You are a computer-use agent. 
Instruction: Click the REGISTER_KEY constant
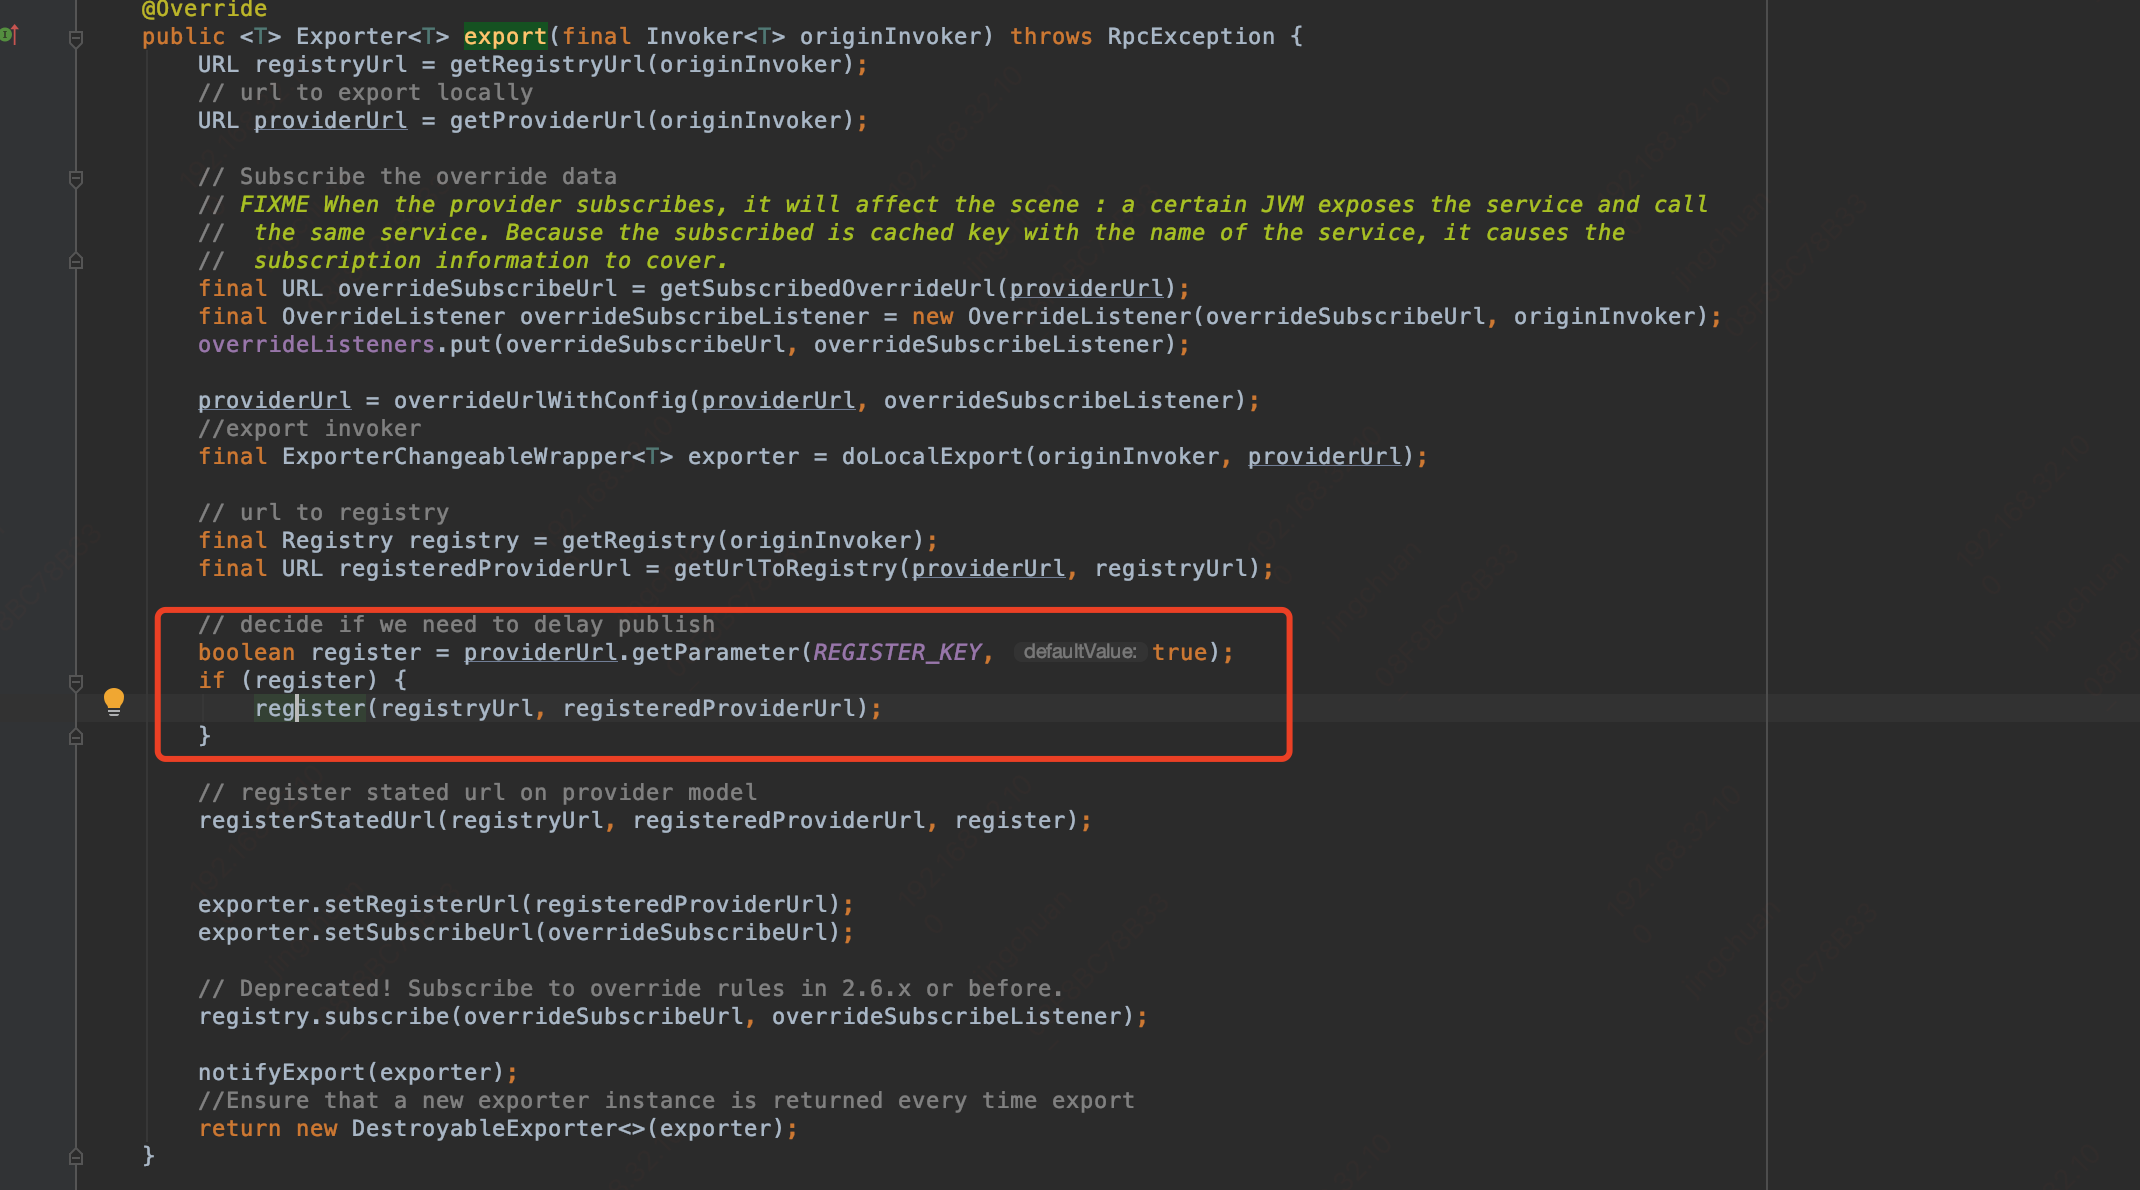pyautogui.click(x=896, y=652)
